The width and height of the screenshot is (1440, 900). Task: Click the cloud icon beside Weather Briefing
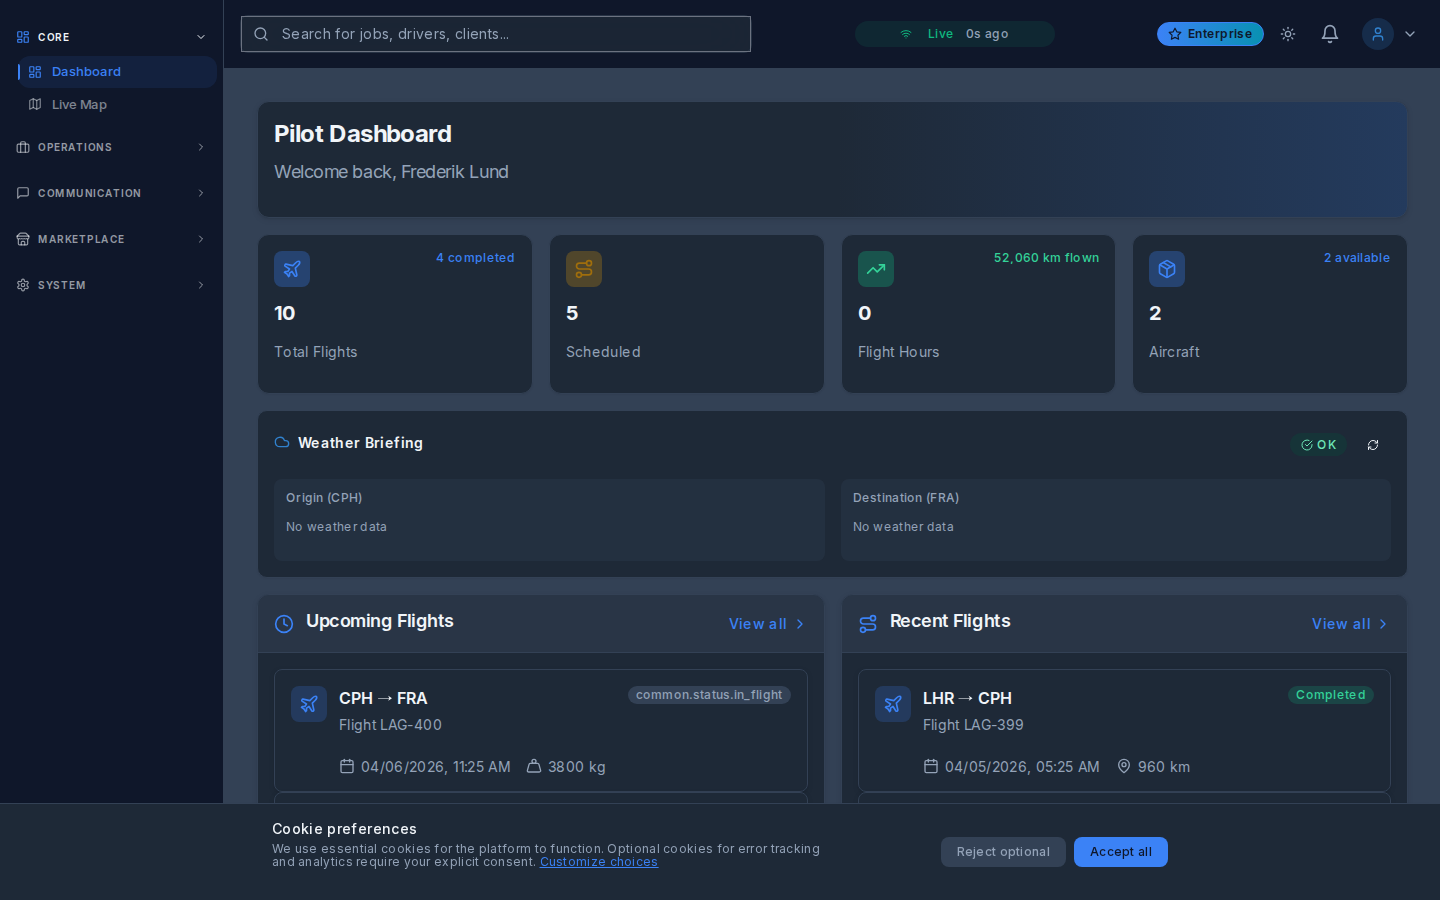click(x=281, y=442)
